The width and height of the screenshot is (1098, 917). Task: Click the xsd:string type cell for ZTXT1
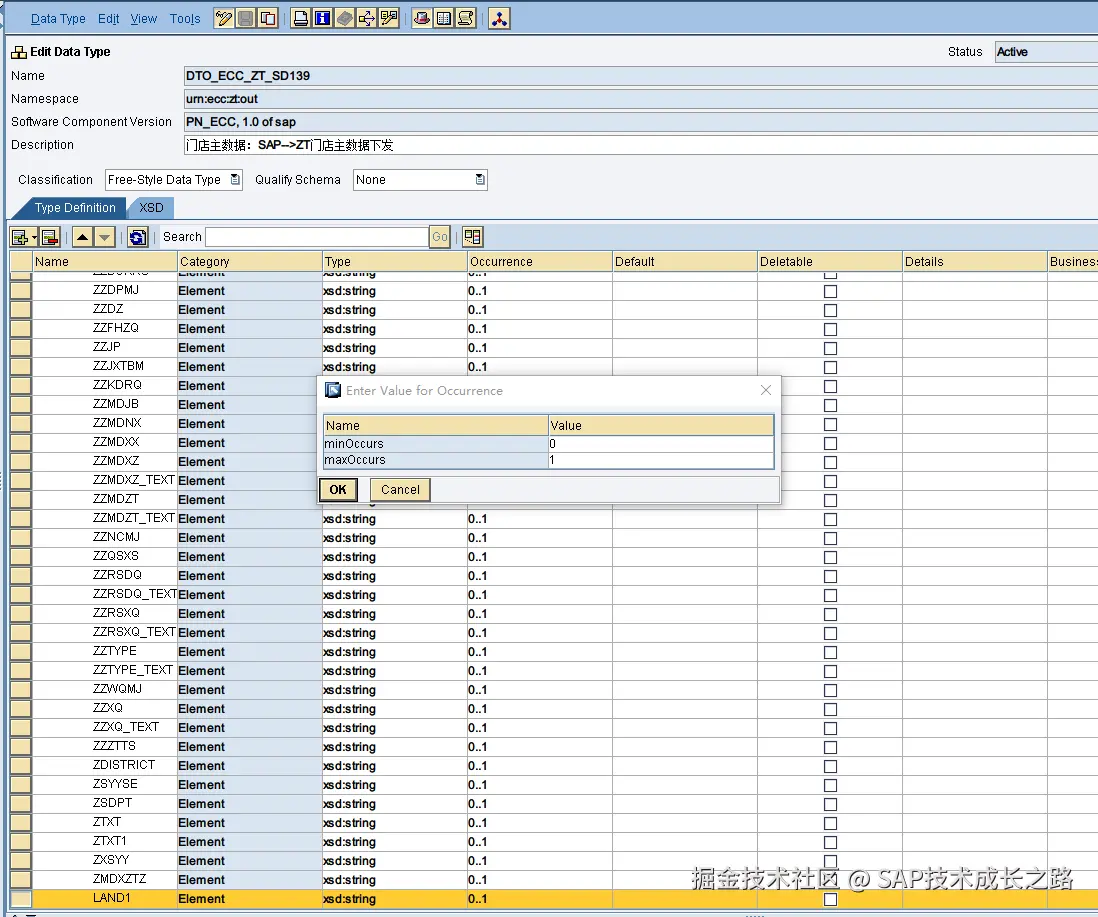[x=395, y=841]
